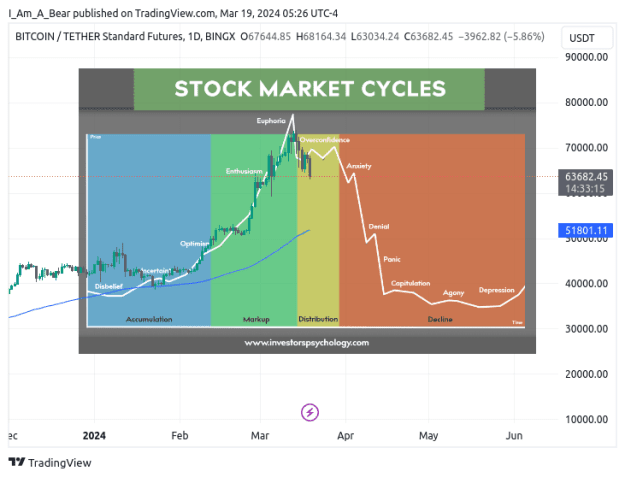This screenshot has height=477, width=625.
Task: Click the I_Am_A_Bear published header text
Action: [x=173, y=13]
